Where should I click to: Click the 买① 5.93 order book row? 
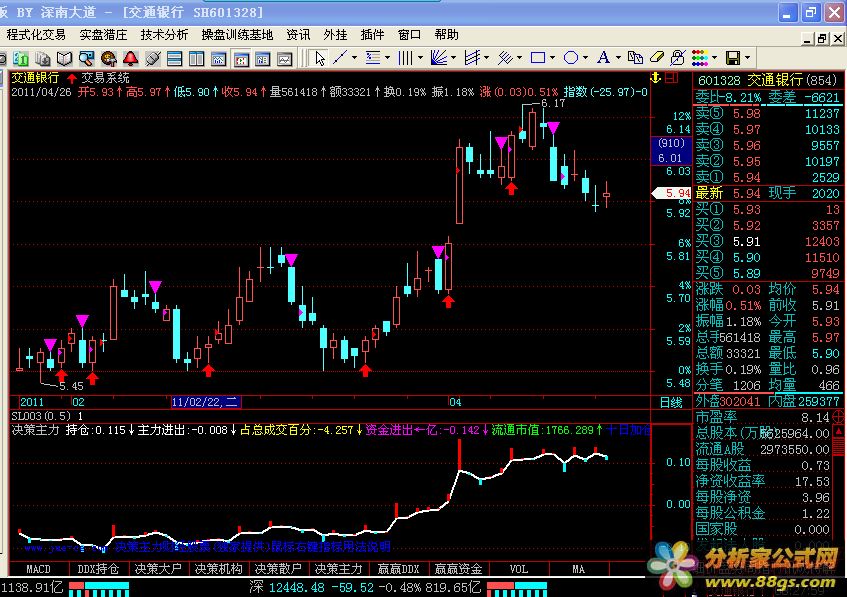pos(767,209)
